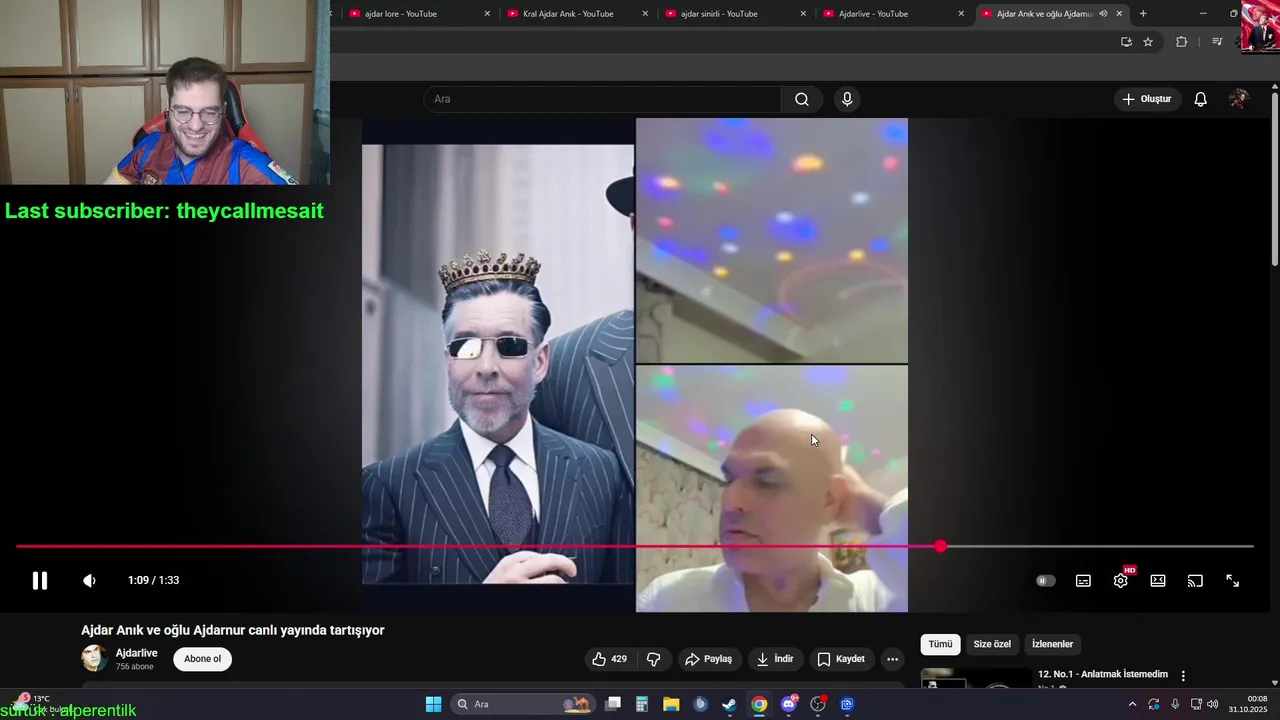Click the Ajdarlive channel avatar
This screenshot has width=1280, height=720.
(94, 658)
